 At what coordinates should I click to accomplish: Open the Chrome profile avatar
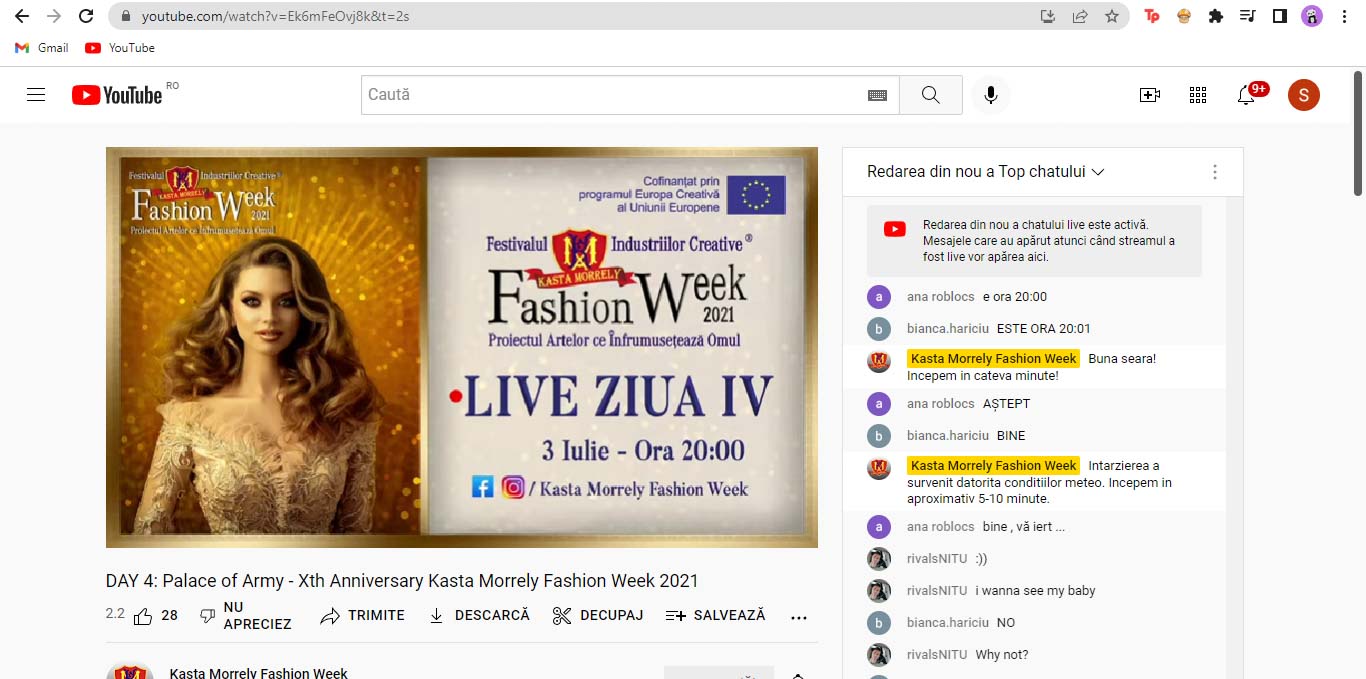[1311, 16]
